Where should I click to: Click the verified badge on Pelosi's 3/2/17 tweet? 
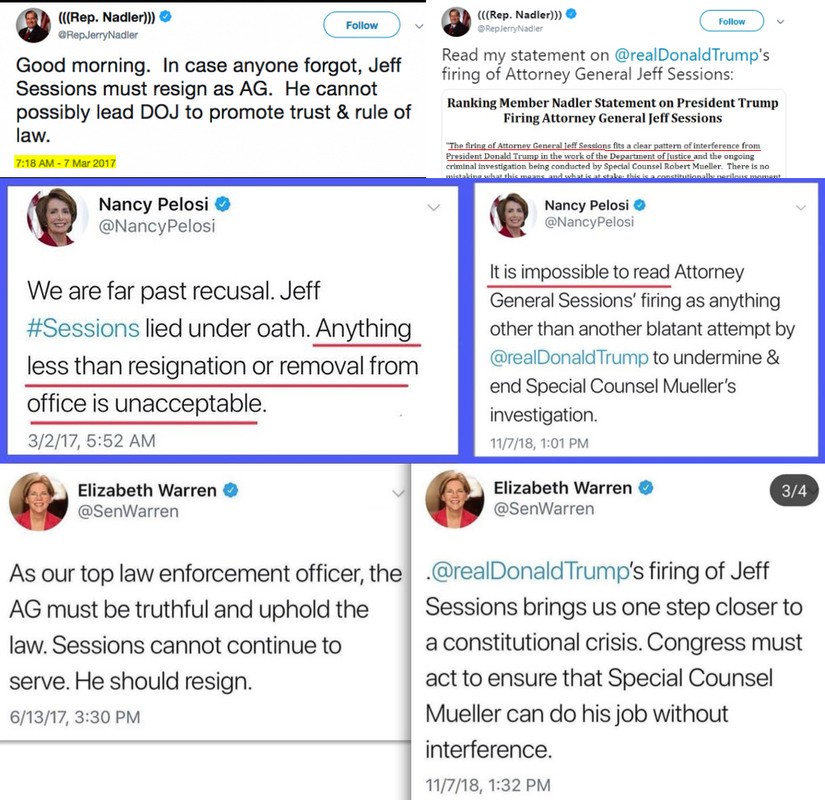(x=223, y=204)
